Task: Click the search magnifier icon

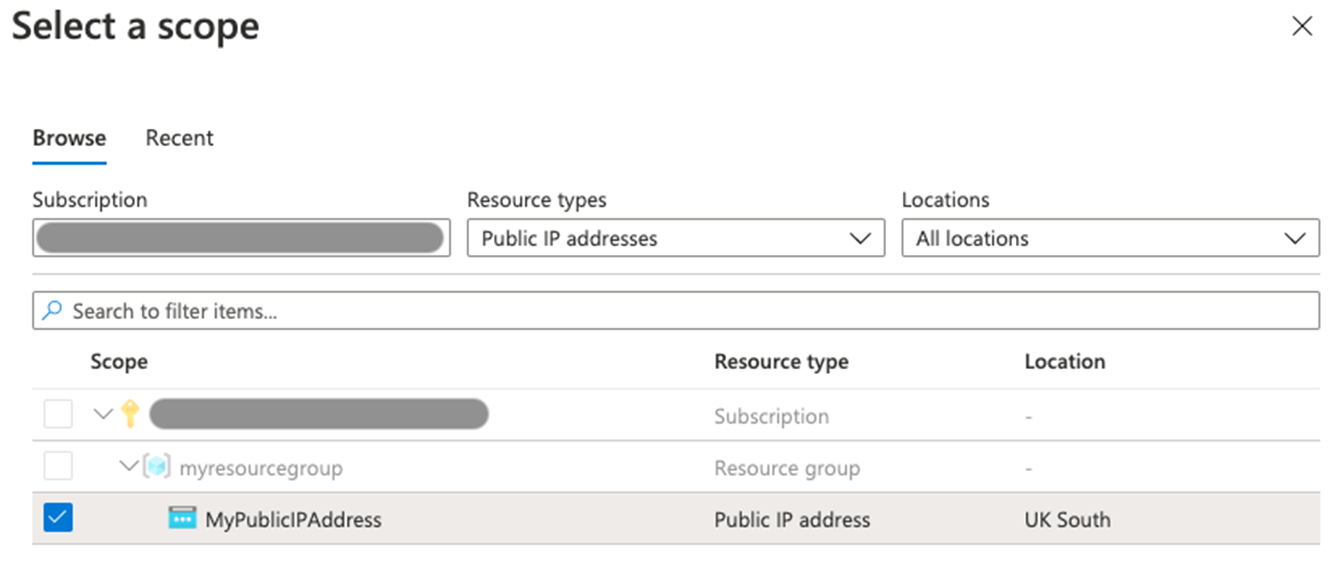Action: point(53,311)
